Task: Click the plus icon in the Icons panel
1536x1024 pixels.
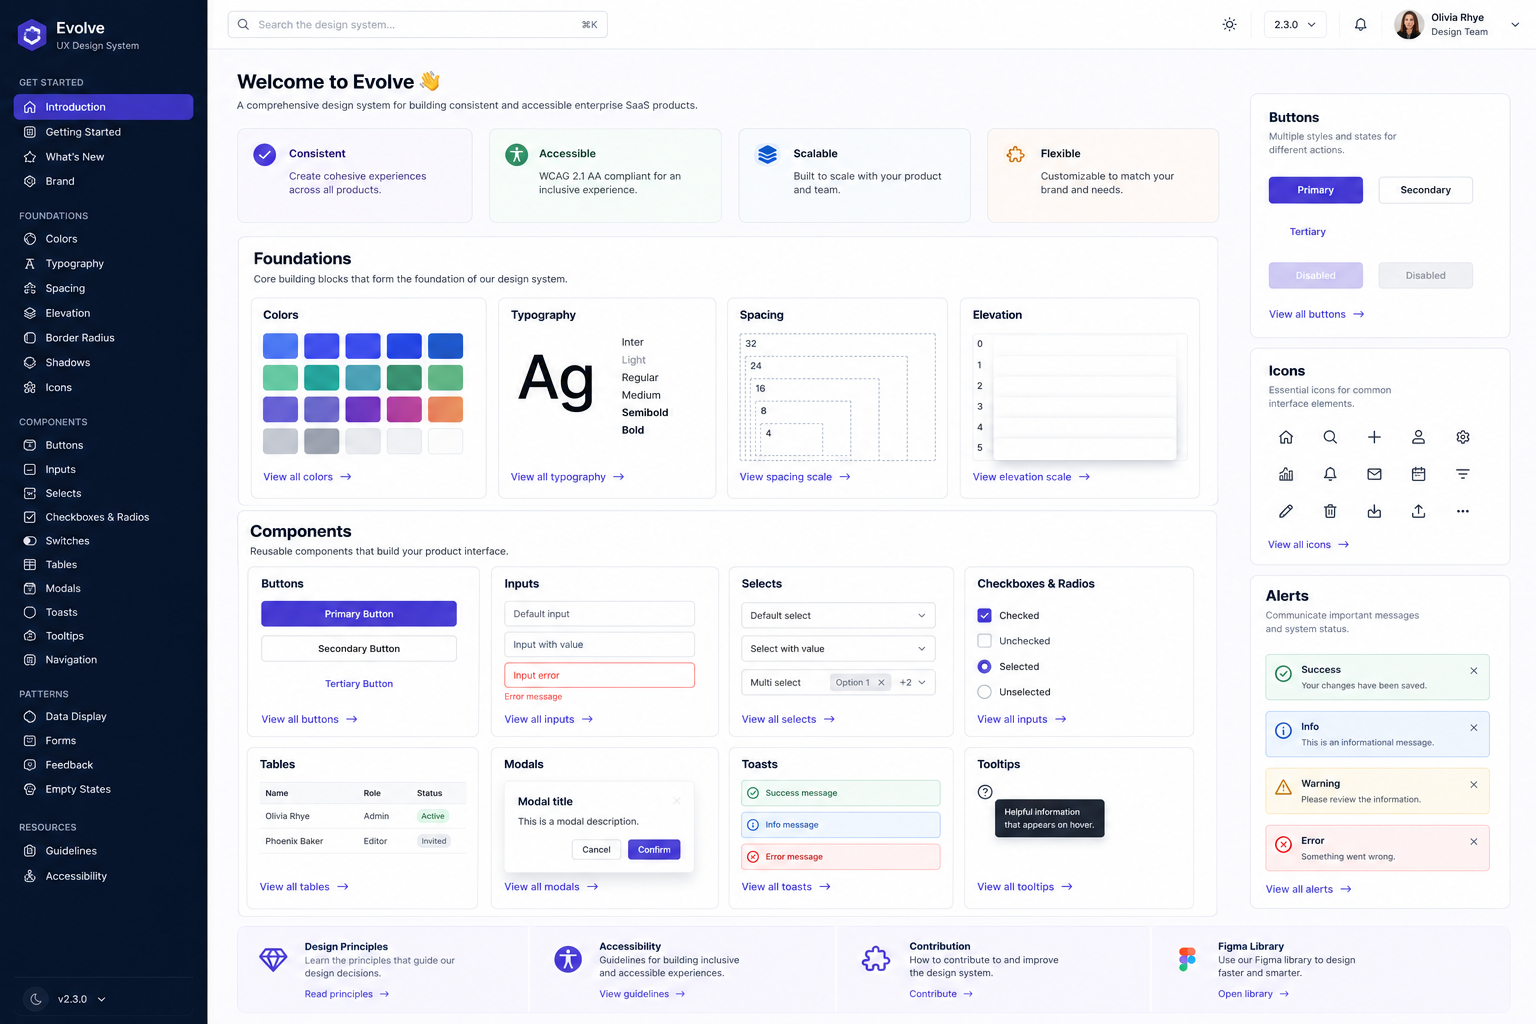Action: click(1374, 437)
